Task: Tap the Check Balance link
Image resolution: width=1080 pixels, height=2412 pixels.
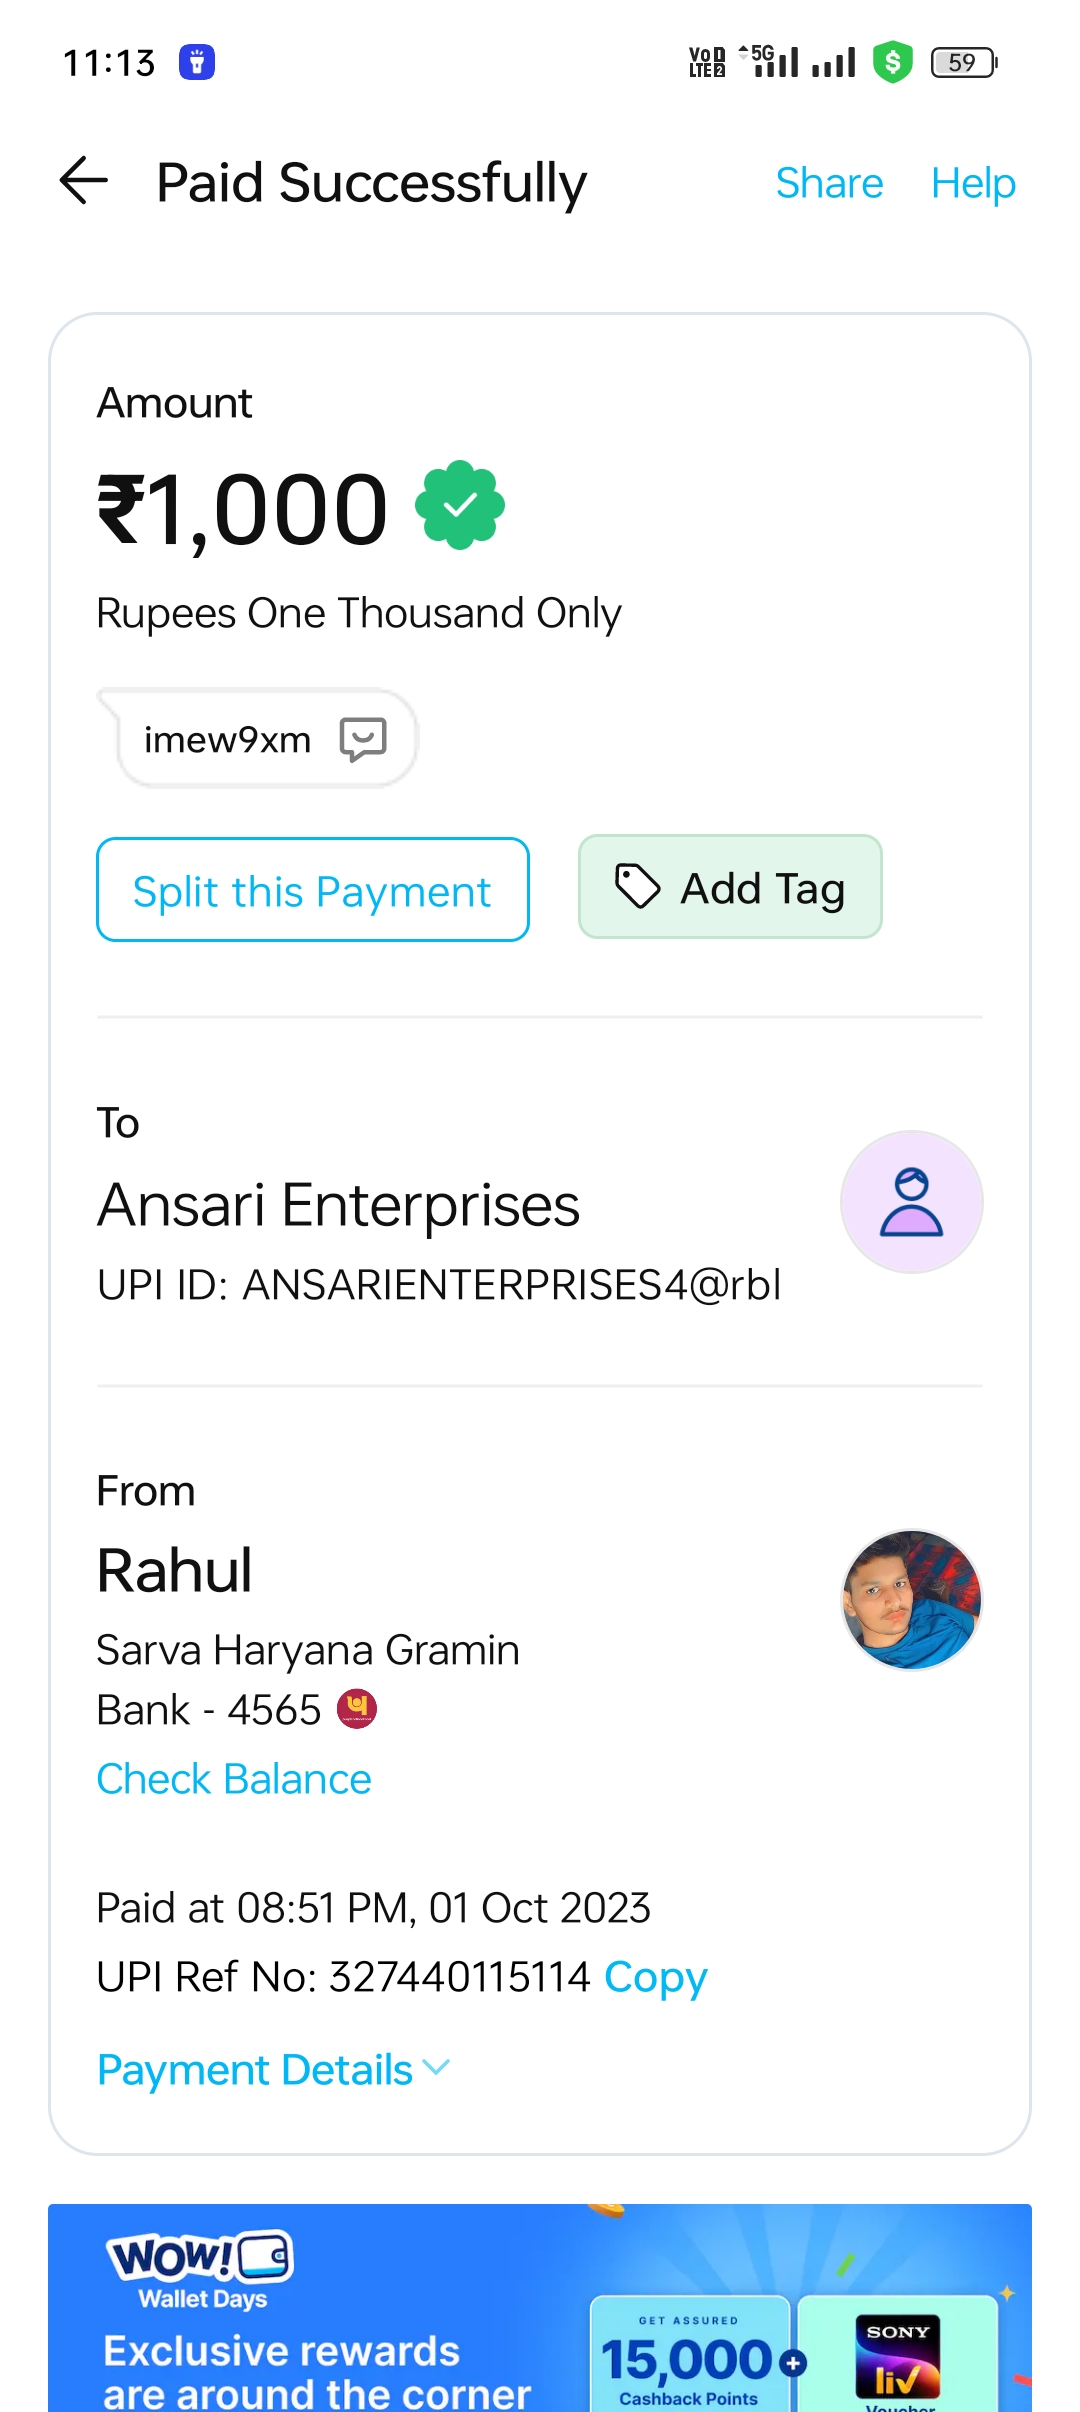Action: (x=234, y=1779)
